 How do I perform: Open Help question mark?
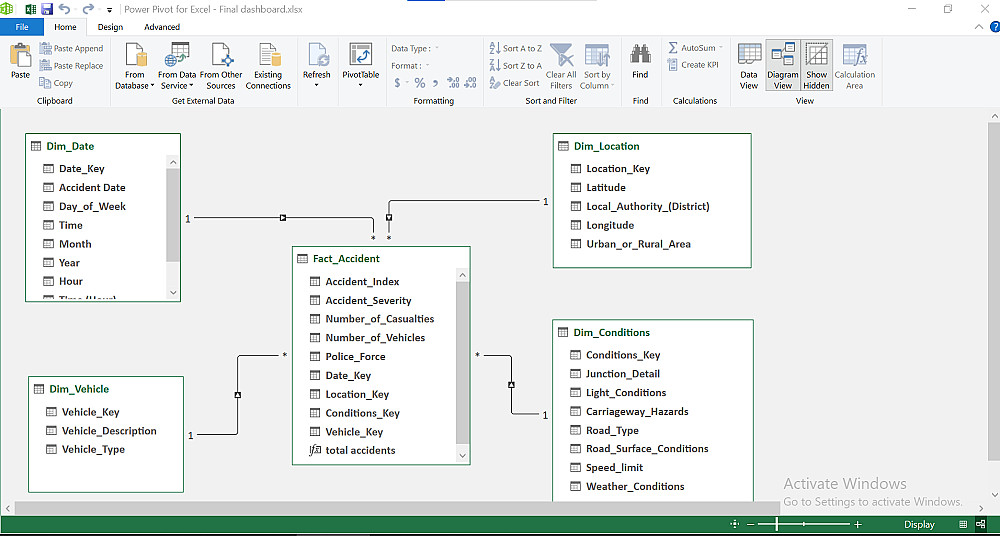(994, 26)
